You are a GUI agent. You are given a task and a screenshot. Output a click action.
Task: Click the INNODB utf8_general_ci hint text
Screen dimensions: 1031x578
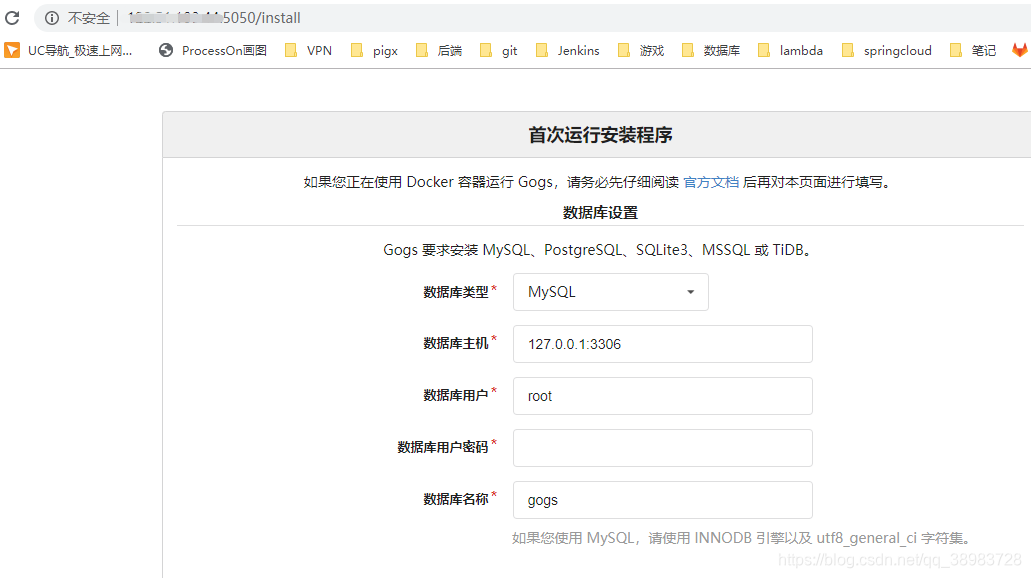[743, 538]
